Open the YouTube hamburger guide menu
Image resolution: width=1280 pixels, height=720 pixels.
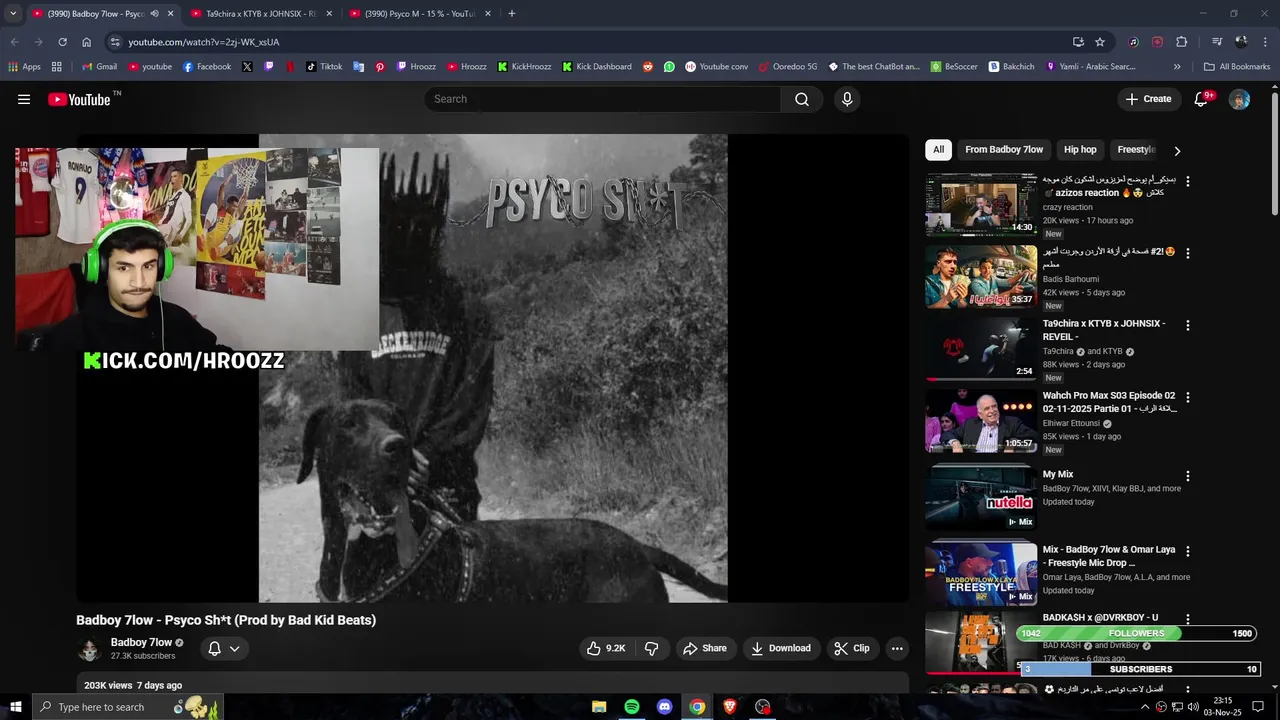coord(24,99)
